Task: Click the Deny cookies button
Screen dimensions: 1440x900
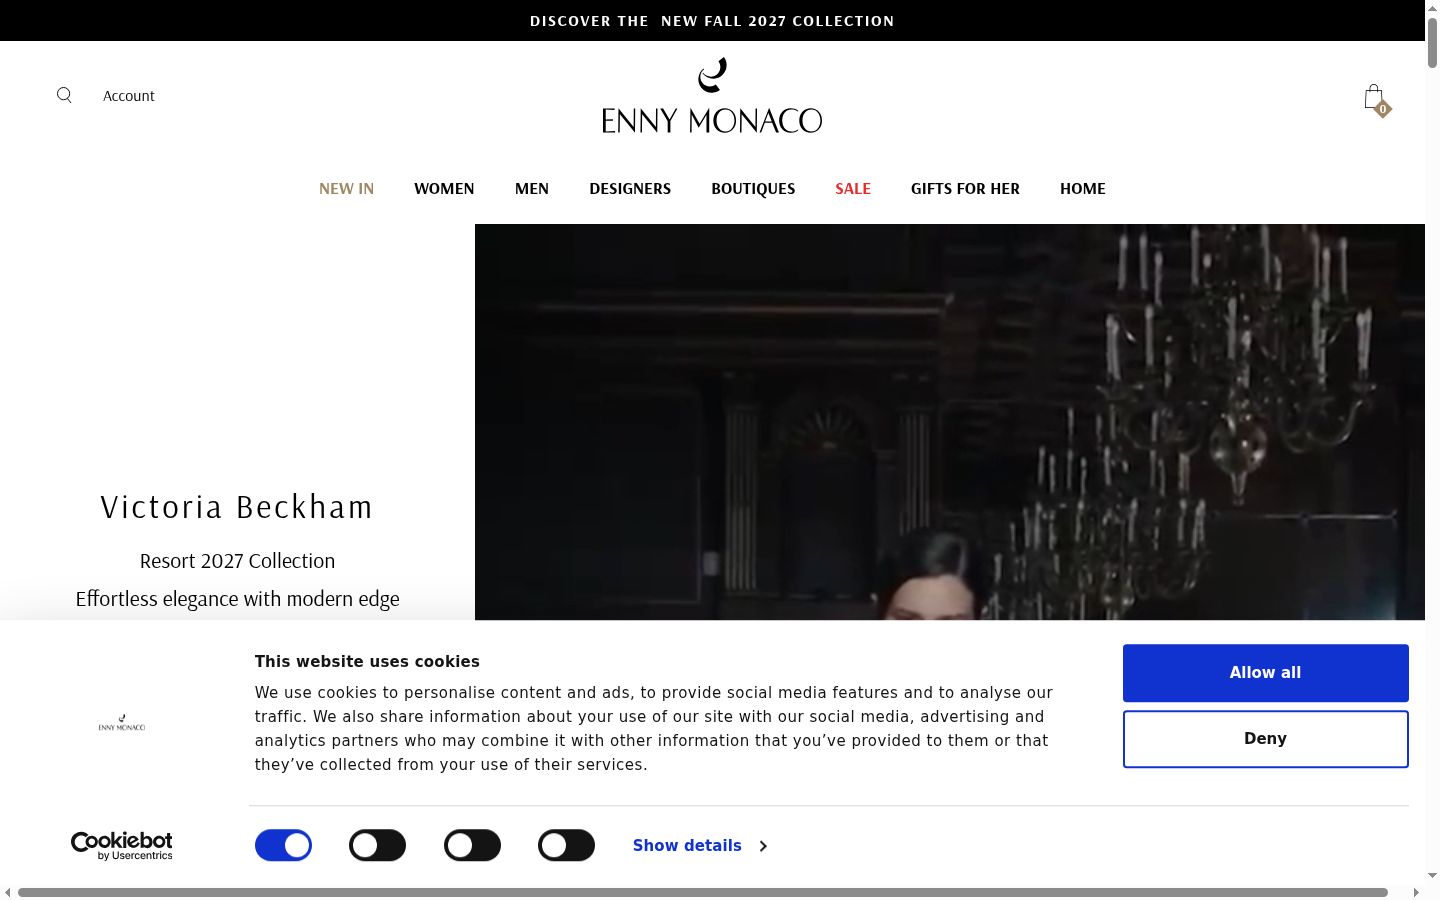Action: point(1265,739)
